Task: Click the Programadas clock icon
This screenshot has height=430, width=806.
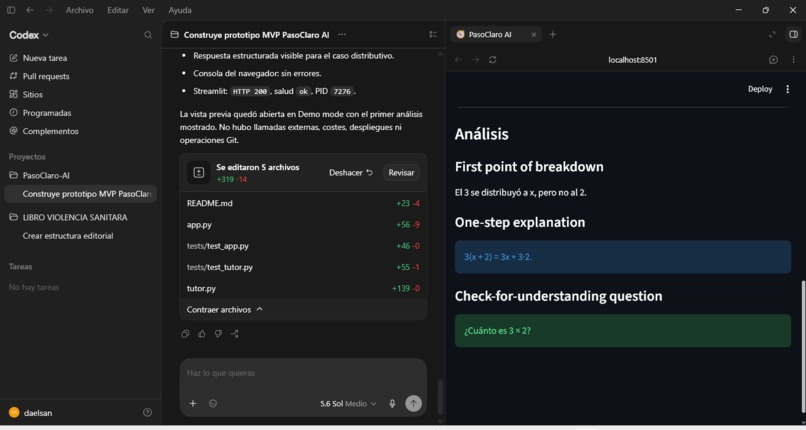Action: pyautogui.click(x=13, y=113)
